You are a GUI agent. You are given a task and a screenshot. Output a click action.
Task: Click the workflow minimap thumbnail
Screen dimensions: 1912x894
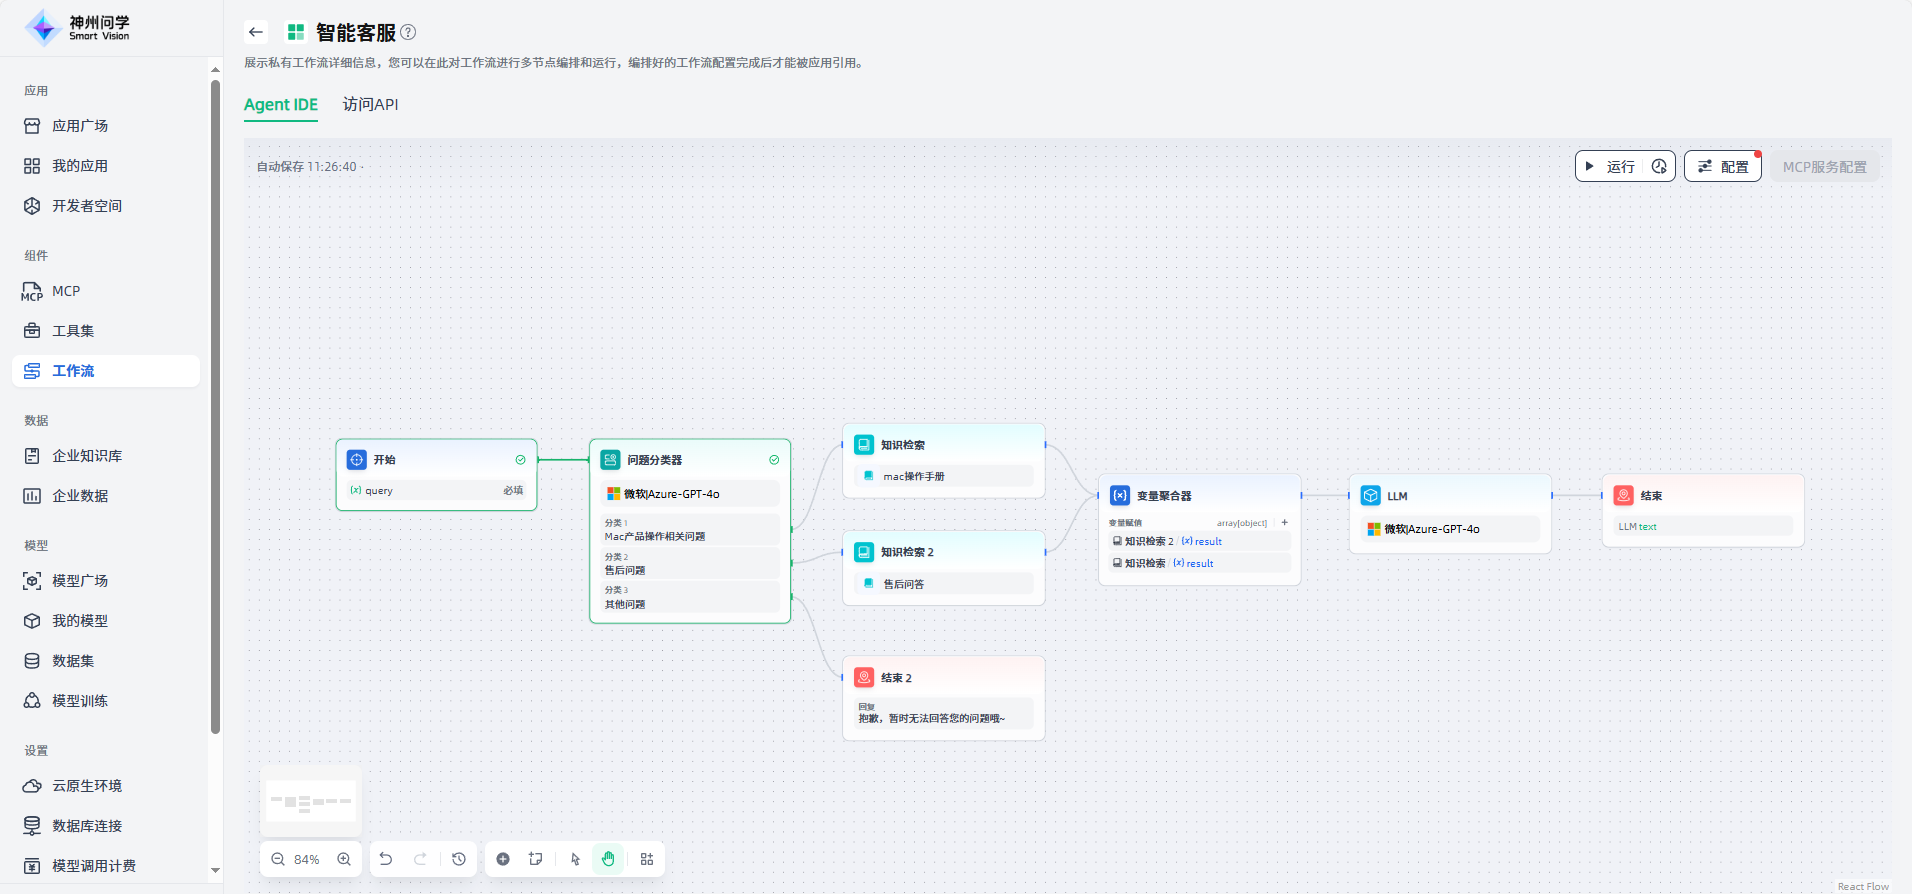click(x=311, y=801)
